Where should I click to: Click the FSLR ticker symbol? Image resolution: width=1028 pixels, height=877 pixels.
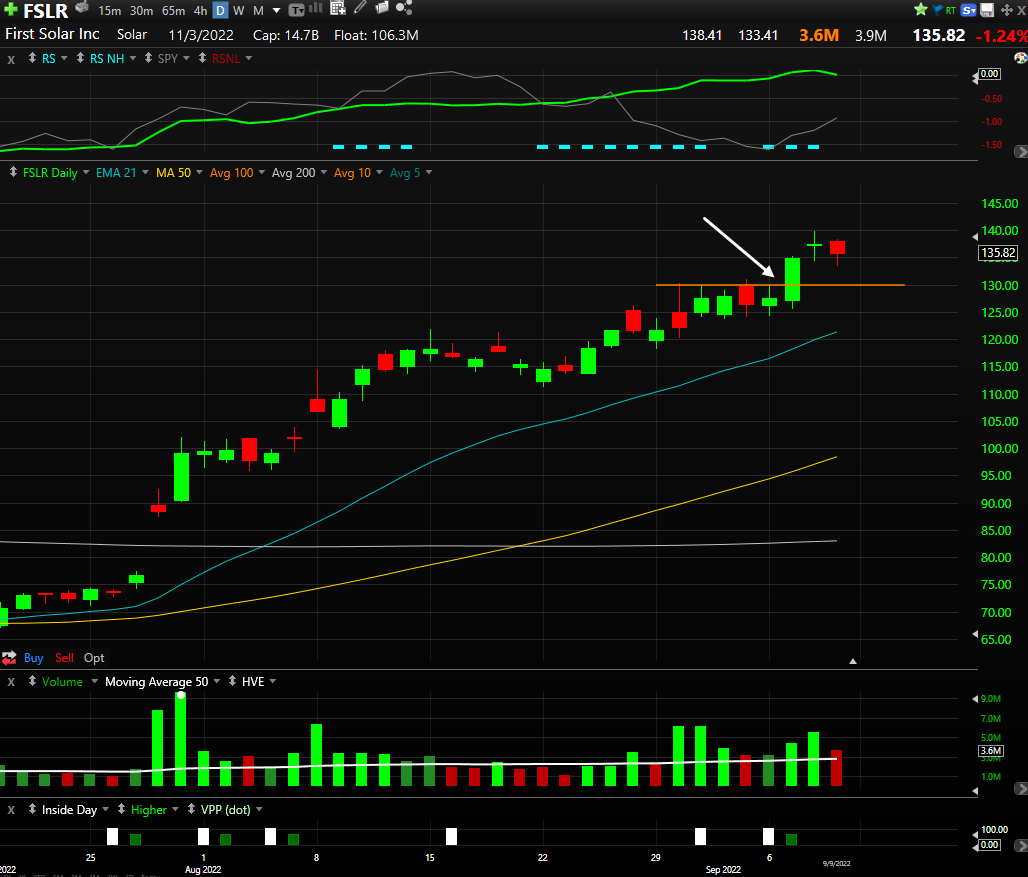click(x=46, y=10)
